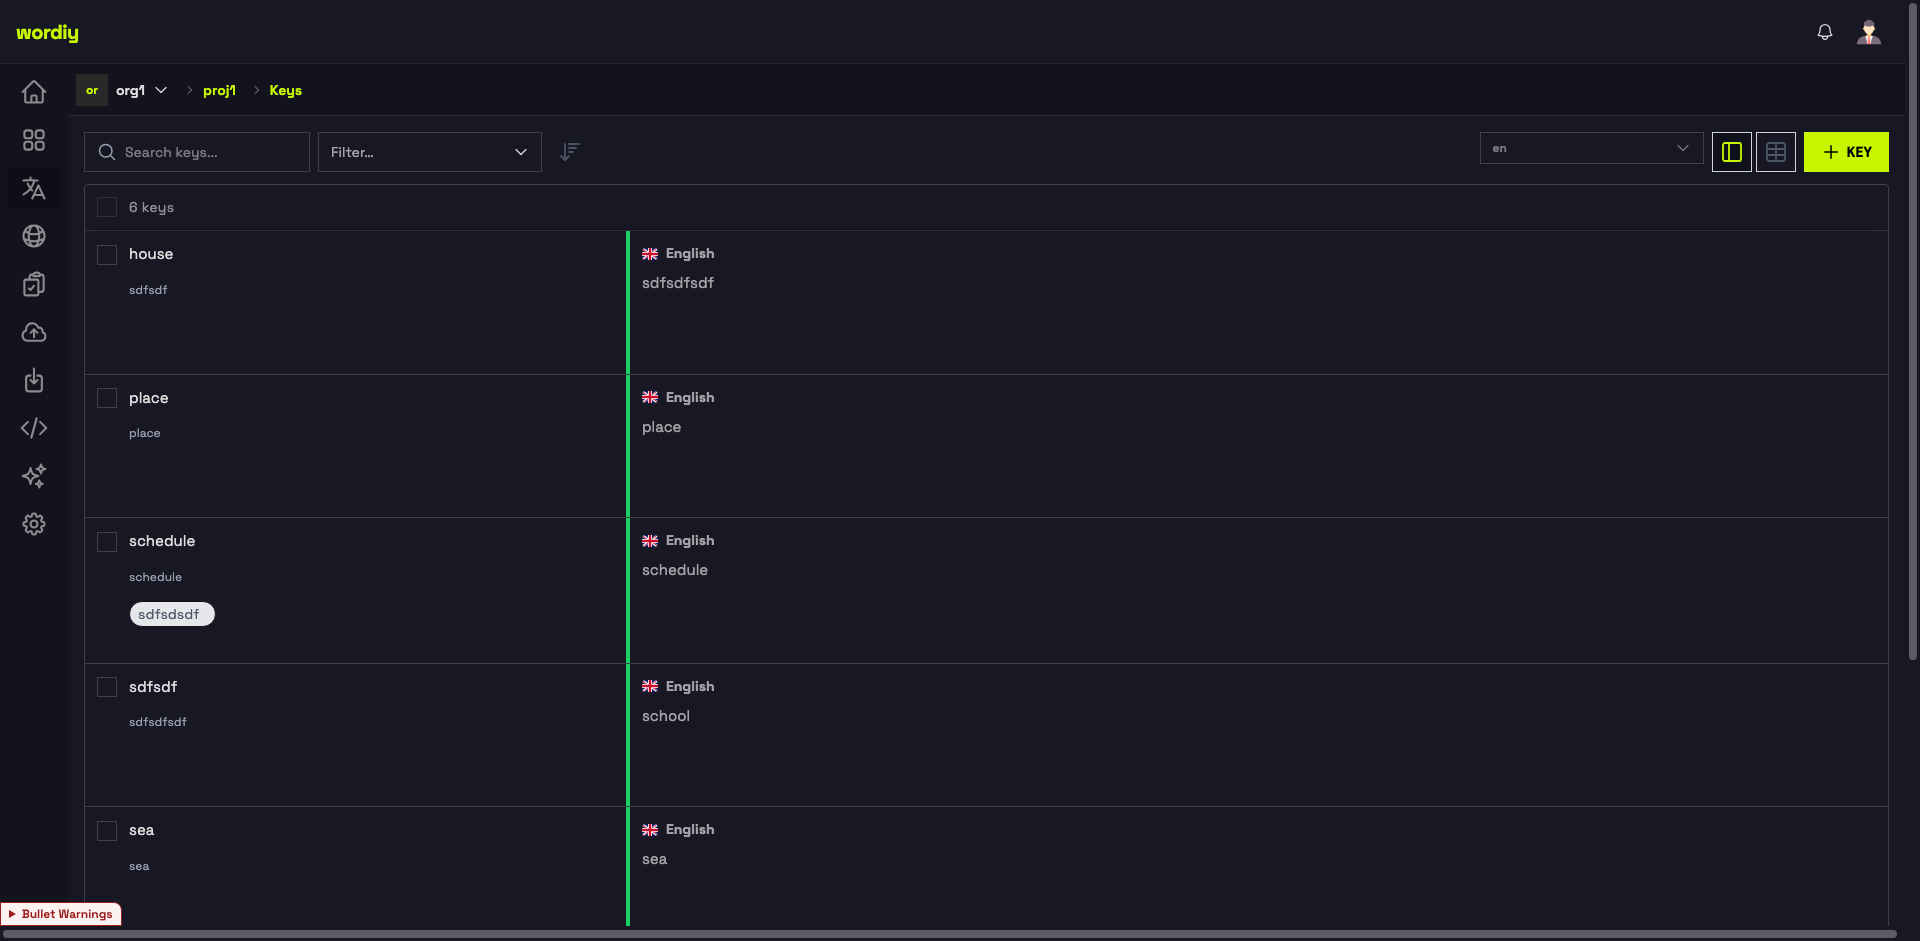Screen dimensions: 1920x941
Task: Open the house key name
Action: click(151, 254)
